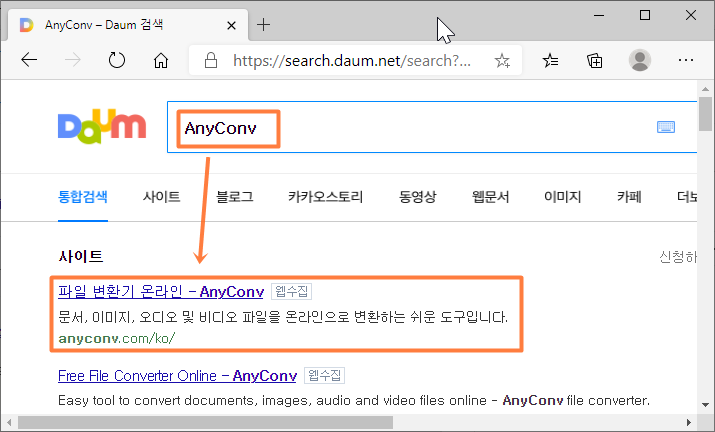The width and height of the screenshot is (715, 432).
Task: Switch to the 사이트 tab
Action: [x=161, y=197]
